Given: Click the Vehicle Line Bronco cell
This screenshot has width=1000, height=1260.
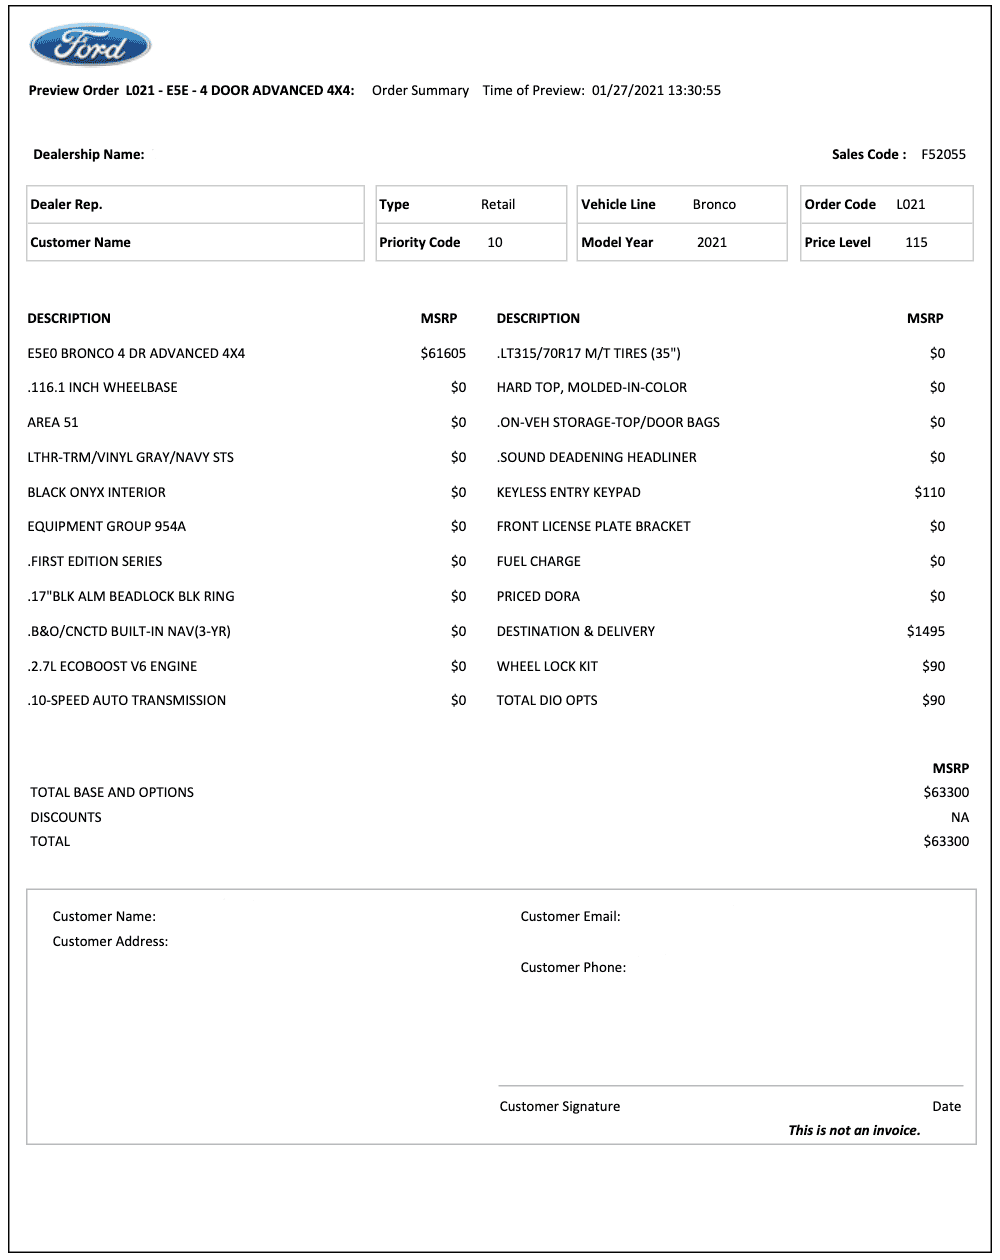Looking at the screenshot, I should (x=682, y=204).
